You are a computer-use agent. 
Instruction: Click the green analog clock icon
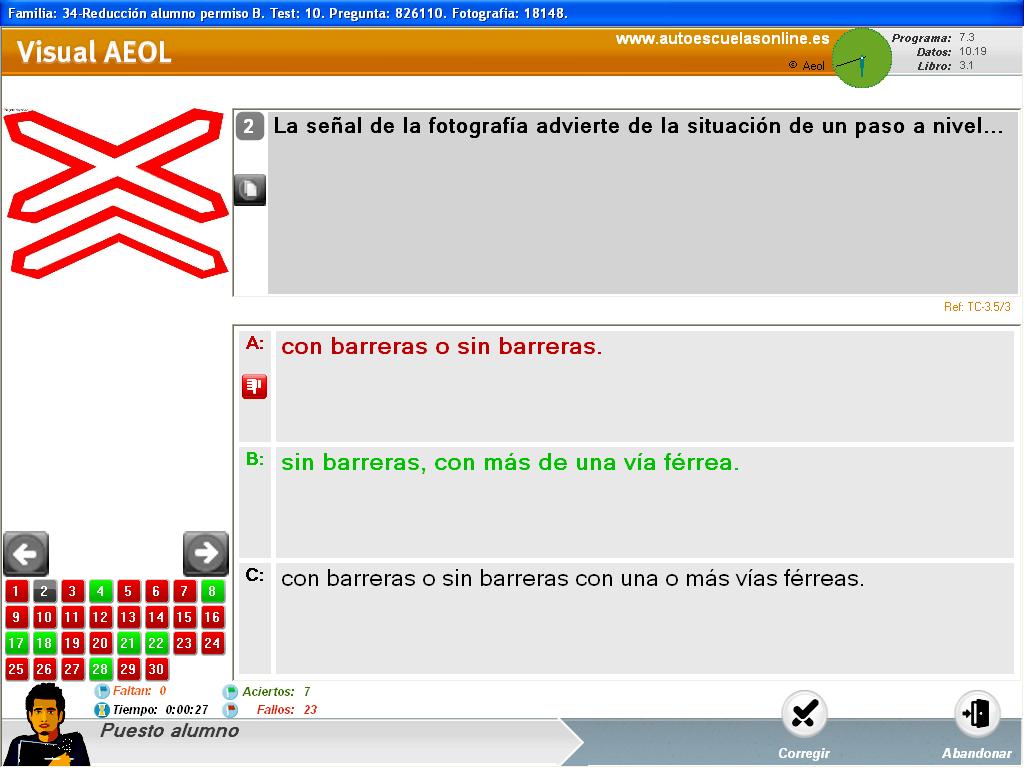coord(861,59)
